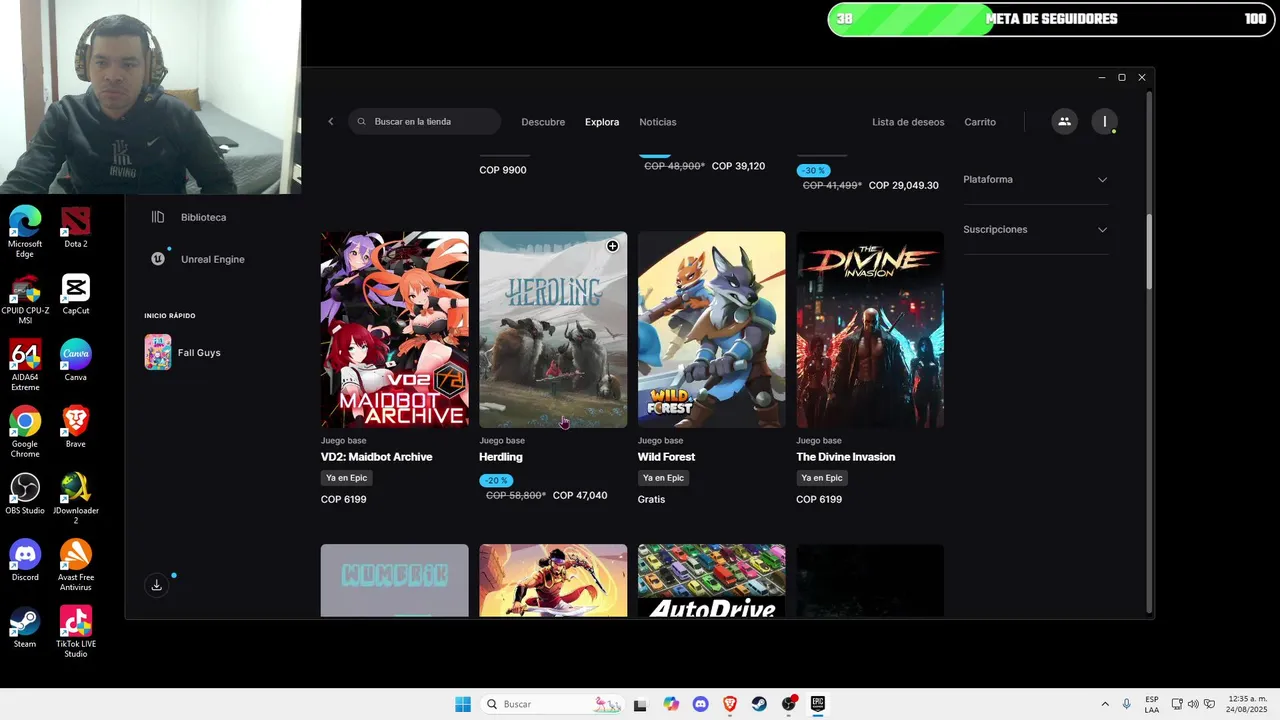Viewport: 1280px width, 720px height.
Task: Open the taskbar clock and date
Action: pyautogui.click(x=1247, y=704)
